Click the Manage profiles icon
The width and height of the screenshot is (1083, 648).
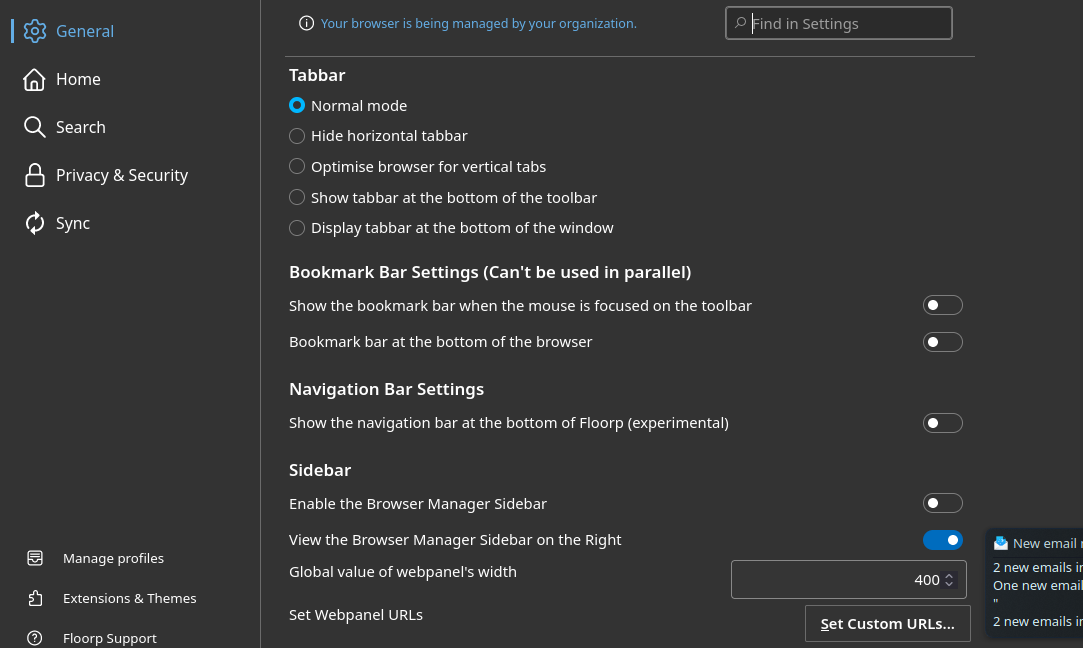tap(35, 558)
